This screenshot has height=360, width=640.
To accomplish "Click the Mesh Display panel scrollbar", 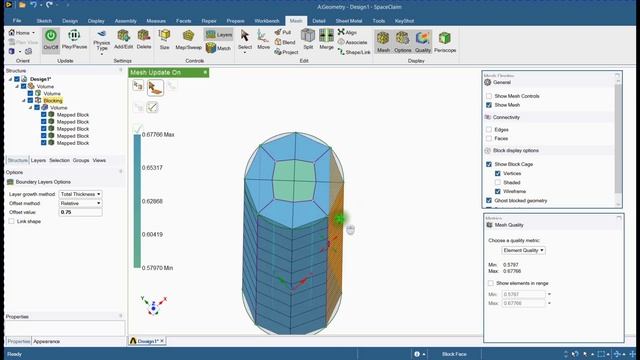I will 618,139.
